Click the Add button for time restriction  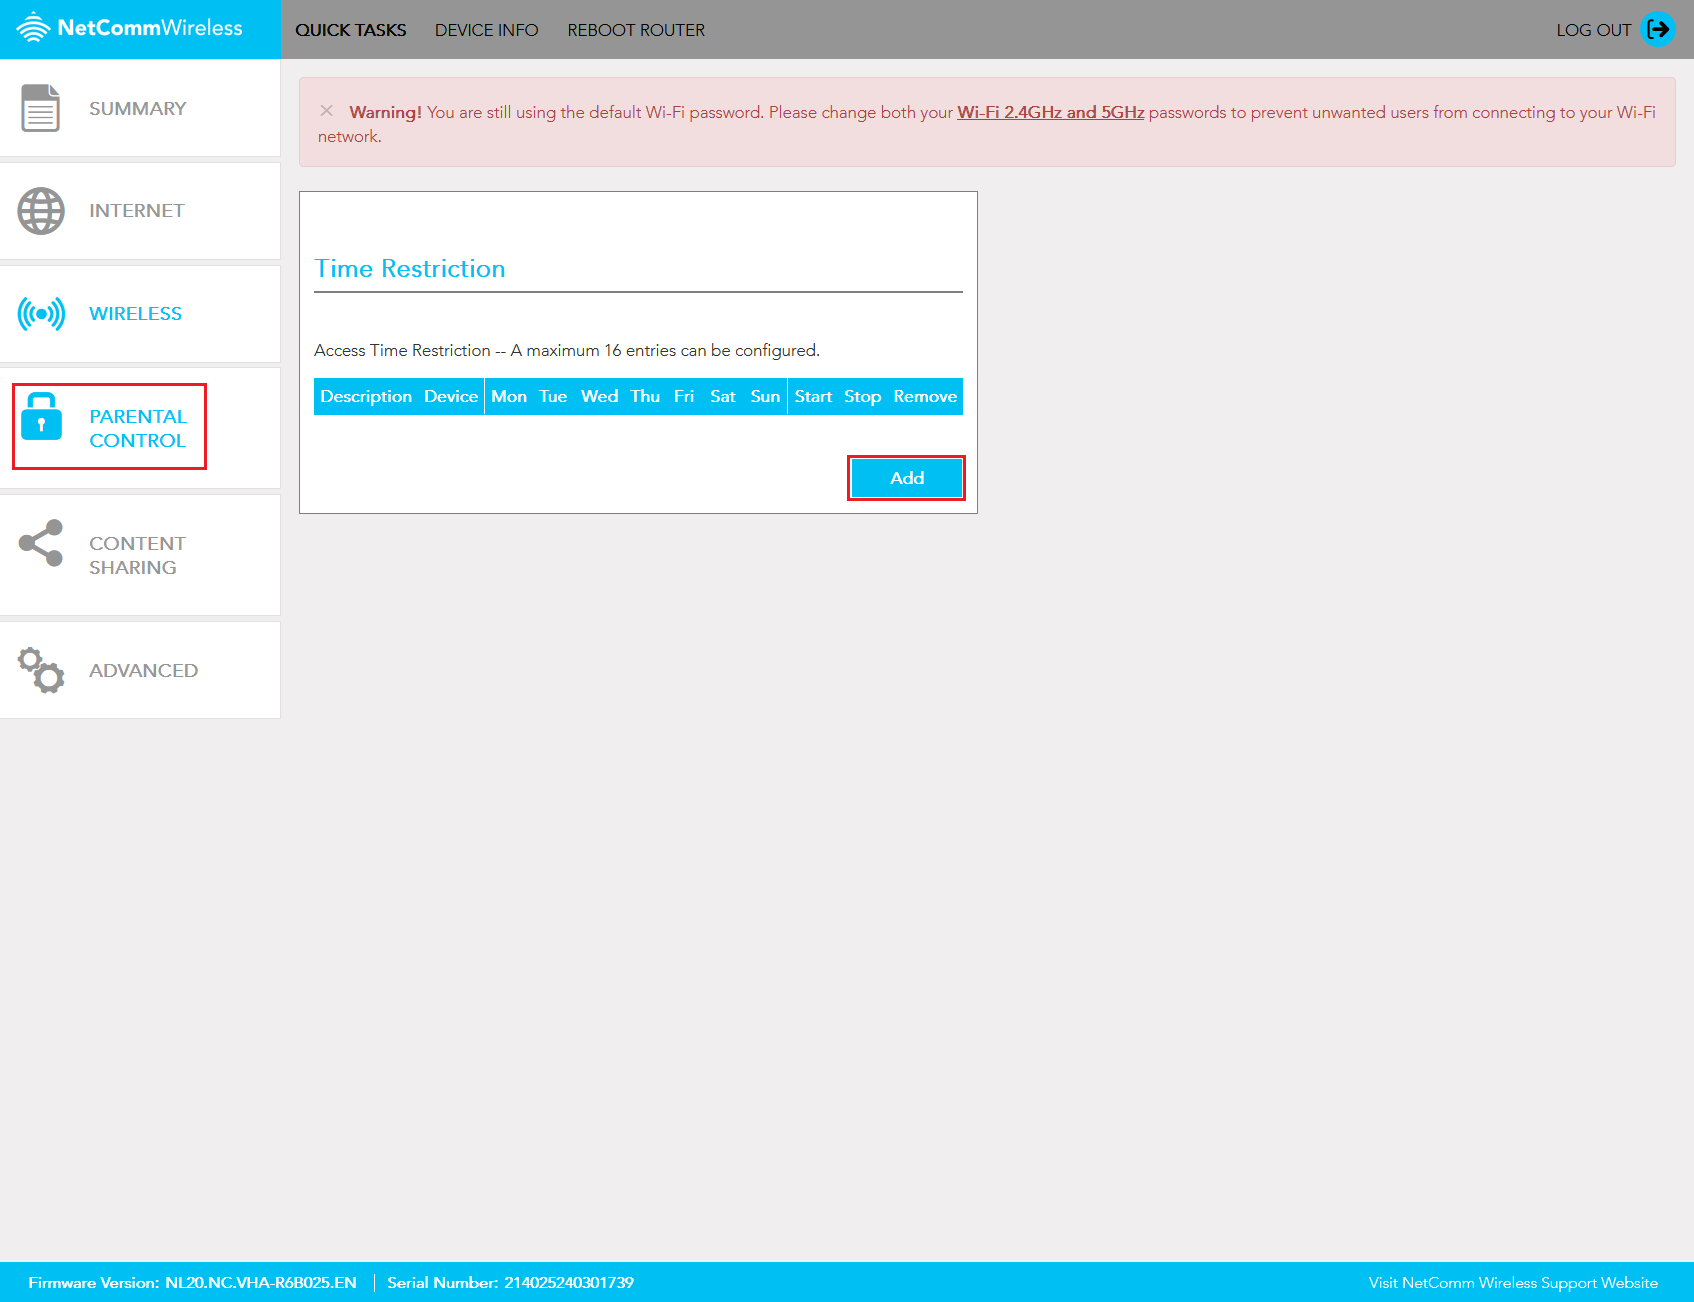click(906, 478)
